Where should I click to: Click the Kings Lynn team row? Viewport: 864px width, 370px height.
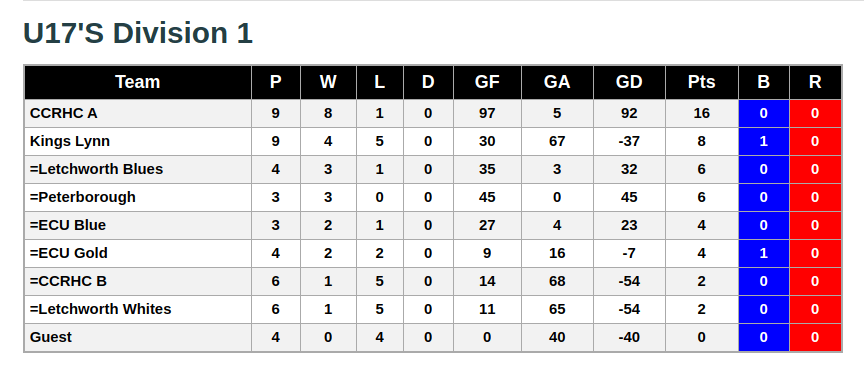pyautogui.click(x=433, y=142)
